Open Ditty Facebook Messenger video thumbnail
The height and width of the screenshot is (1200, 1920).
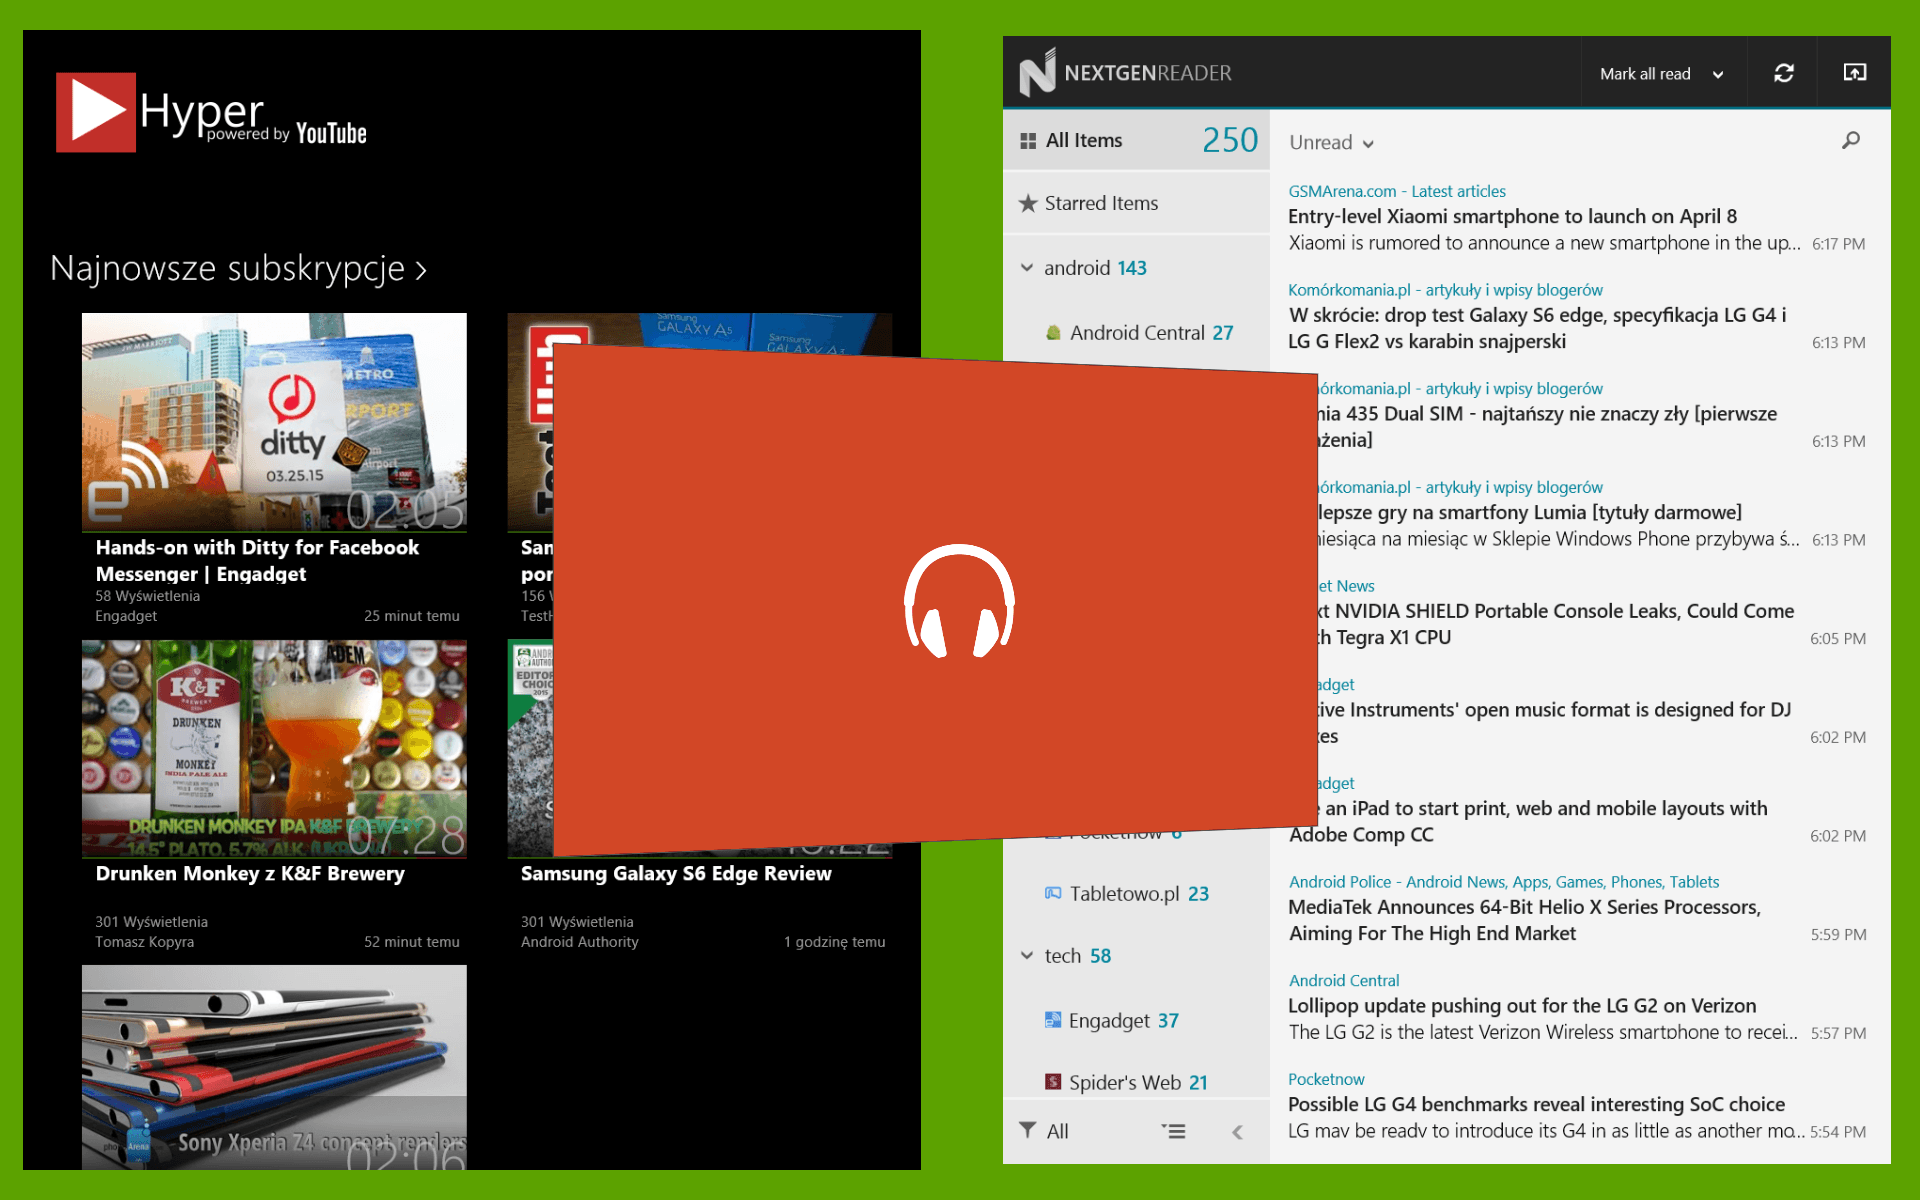274,422
